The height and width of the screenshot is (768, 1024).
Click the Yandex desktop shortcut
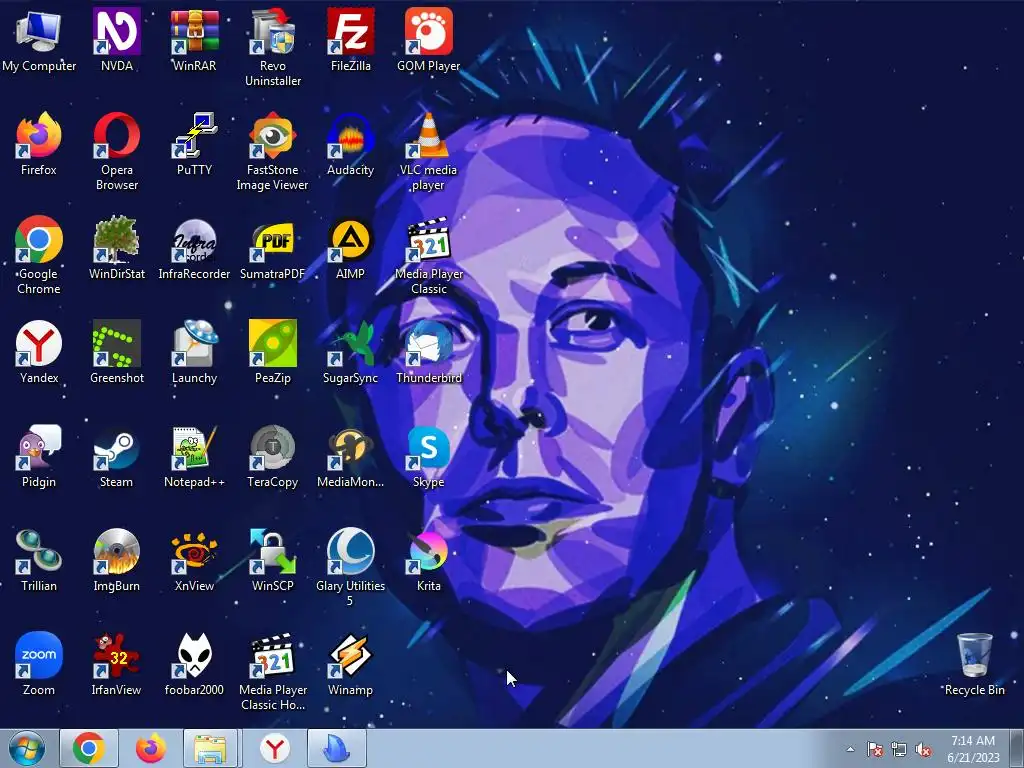[x=39, y=352]
